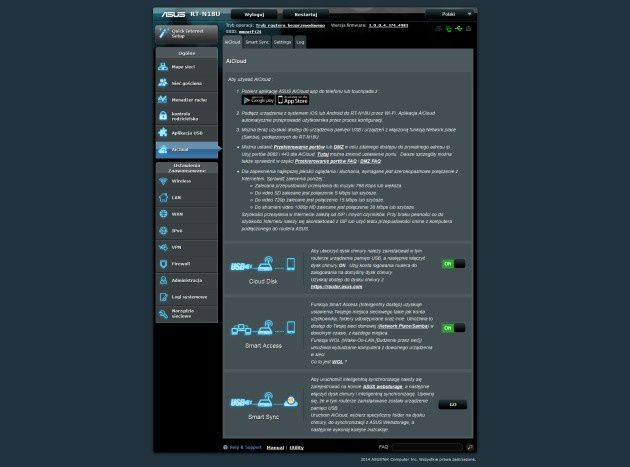
Task: Switch to the Log tab
Action: [x=300, y=42]
